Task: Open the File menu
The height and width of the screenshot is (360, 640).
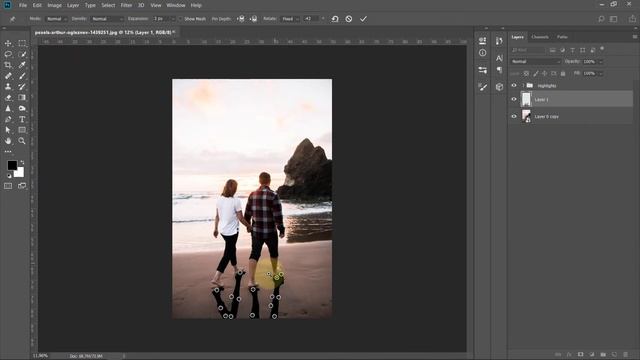Action: click(23, 5)
